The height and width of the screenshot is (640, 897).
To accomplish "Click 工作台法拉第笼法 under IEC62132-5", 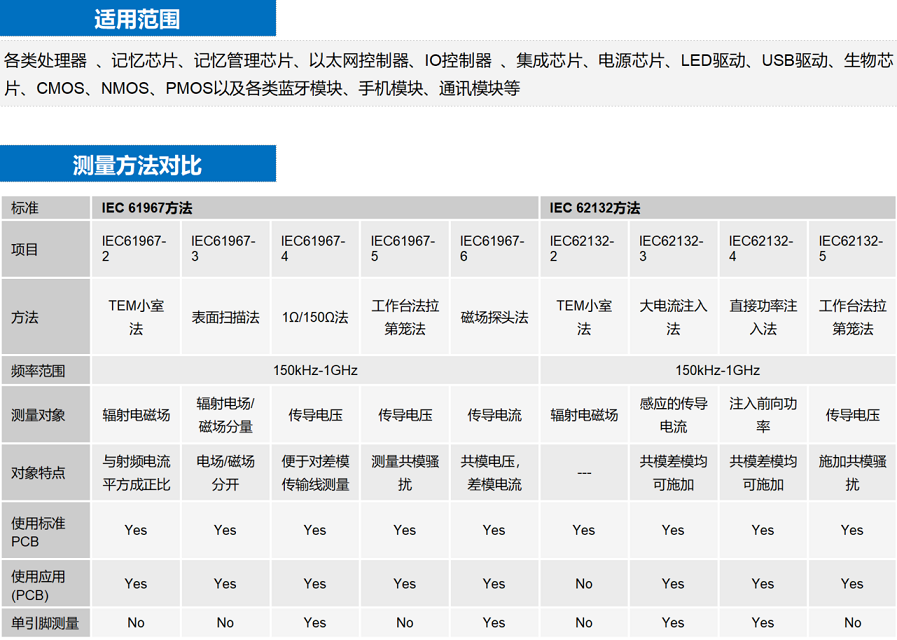I will click(852, 316).
